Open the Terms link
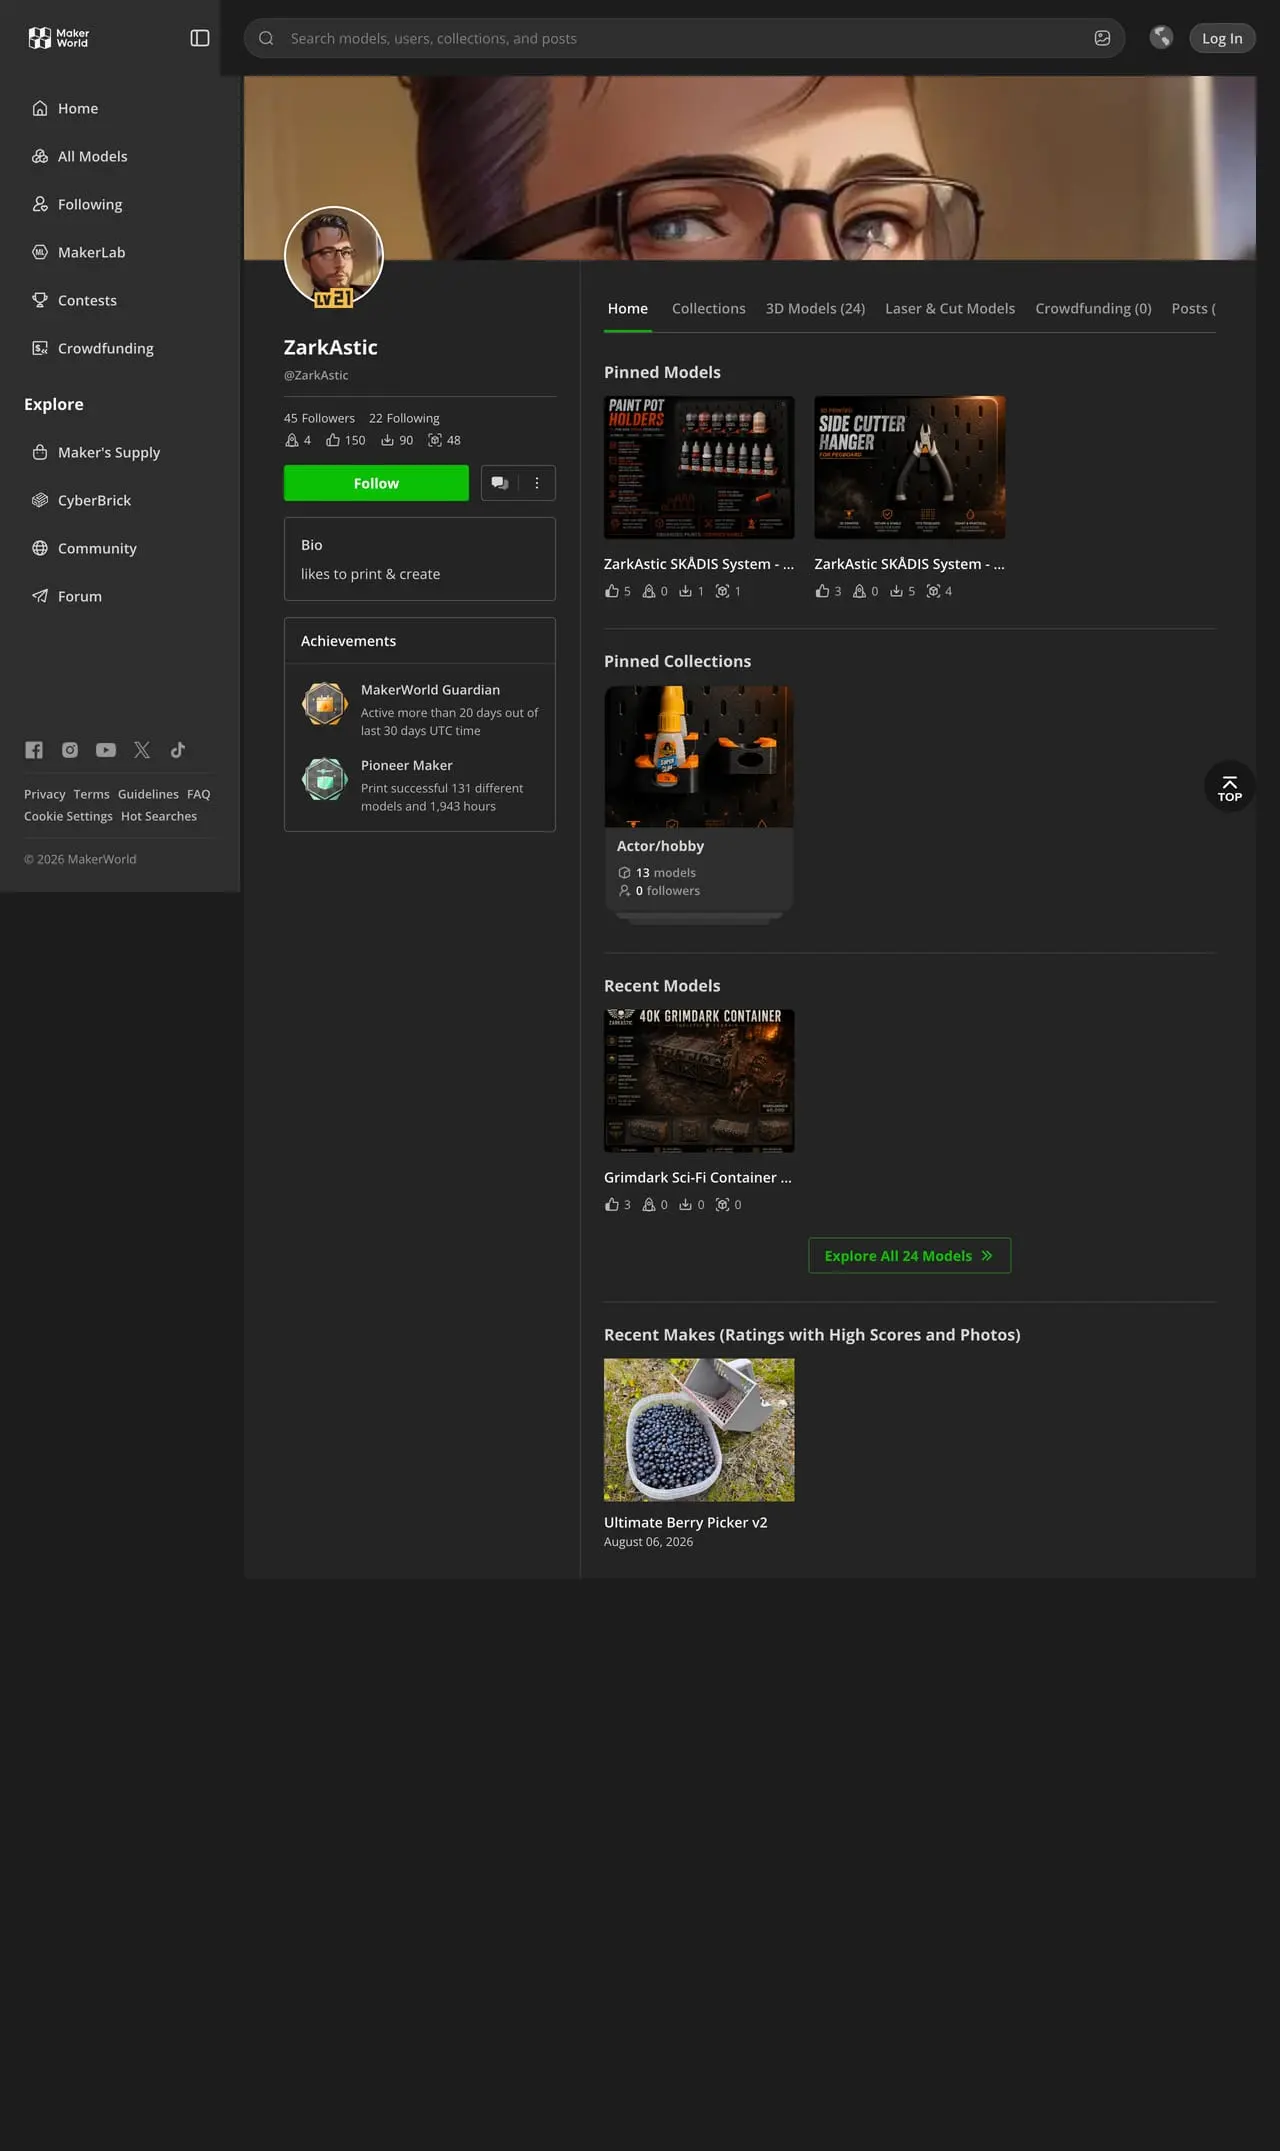 pos(91,794)
